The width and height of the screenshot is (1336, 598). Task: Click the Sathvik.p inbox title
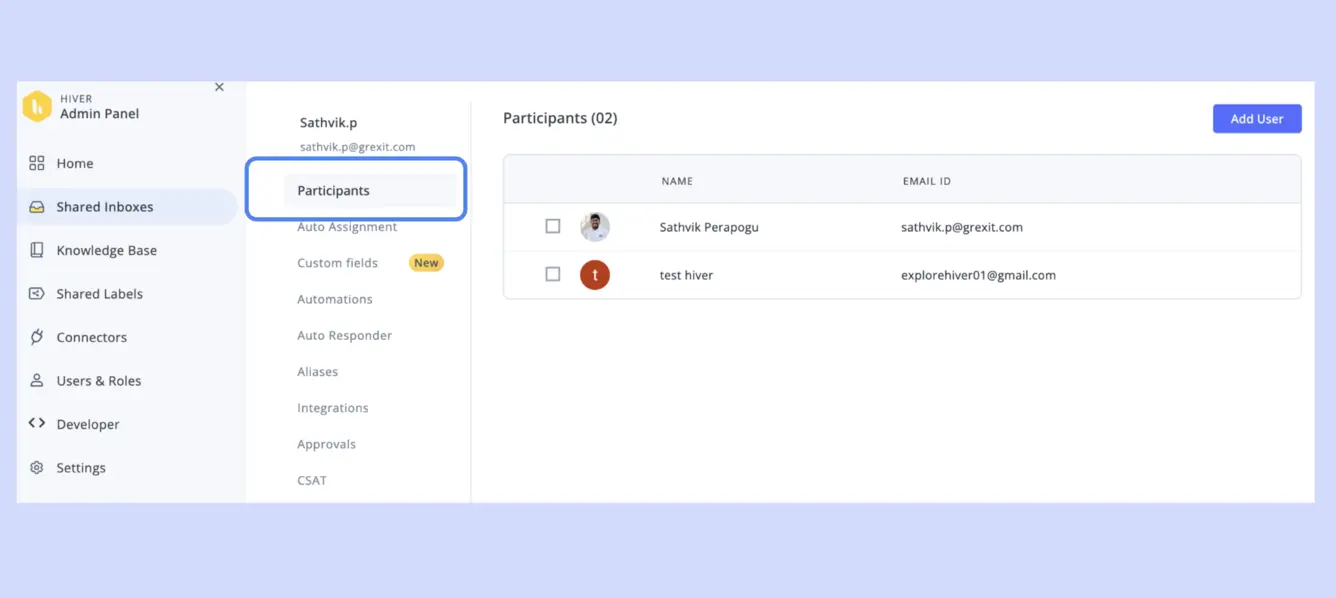(328, 122)
